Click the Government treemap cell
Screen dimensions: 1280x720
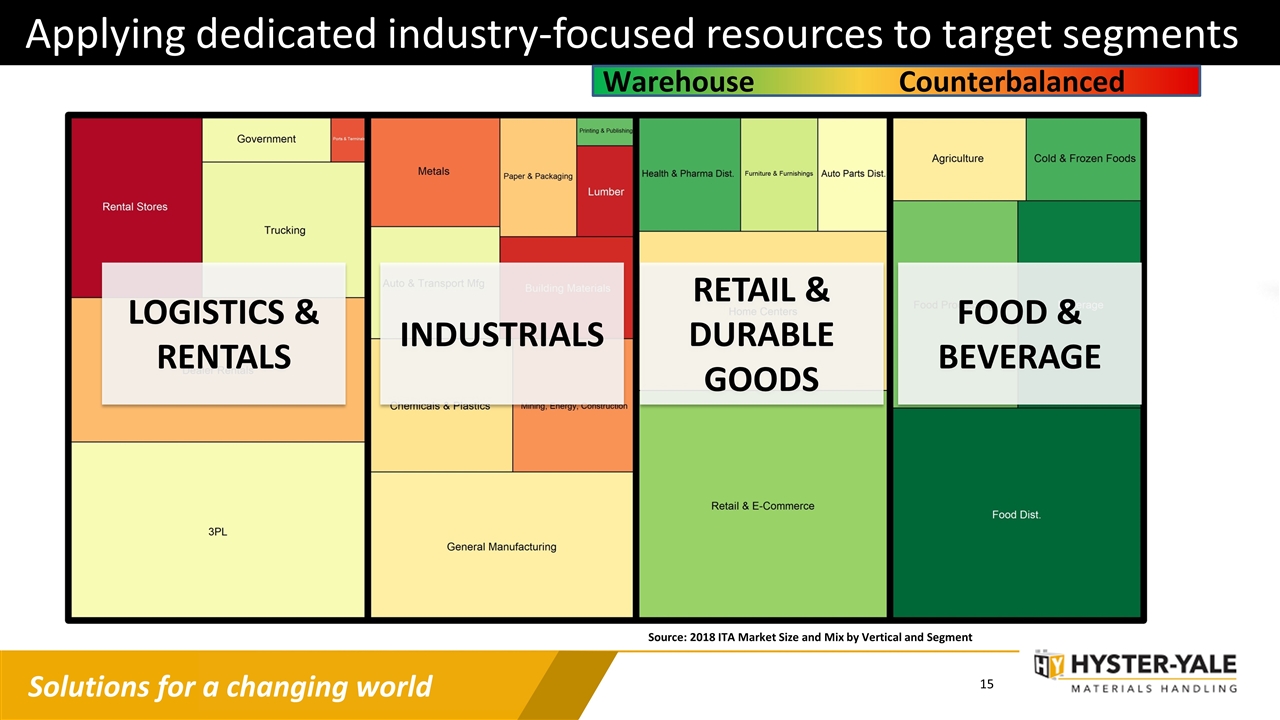pos(266,139)
